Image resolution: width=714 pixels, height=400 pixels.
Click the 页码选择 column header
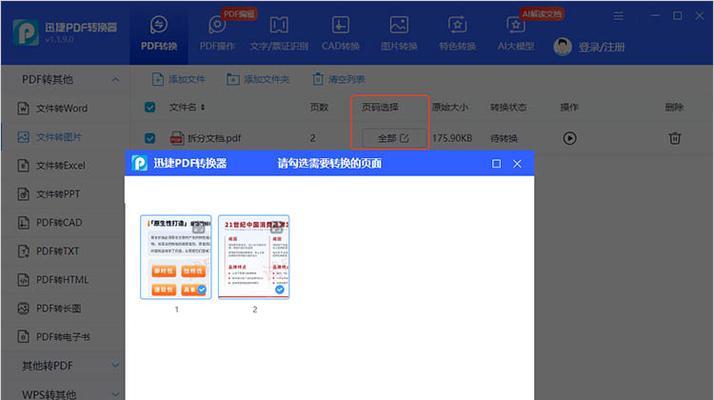tap(380, 107)
